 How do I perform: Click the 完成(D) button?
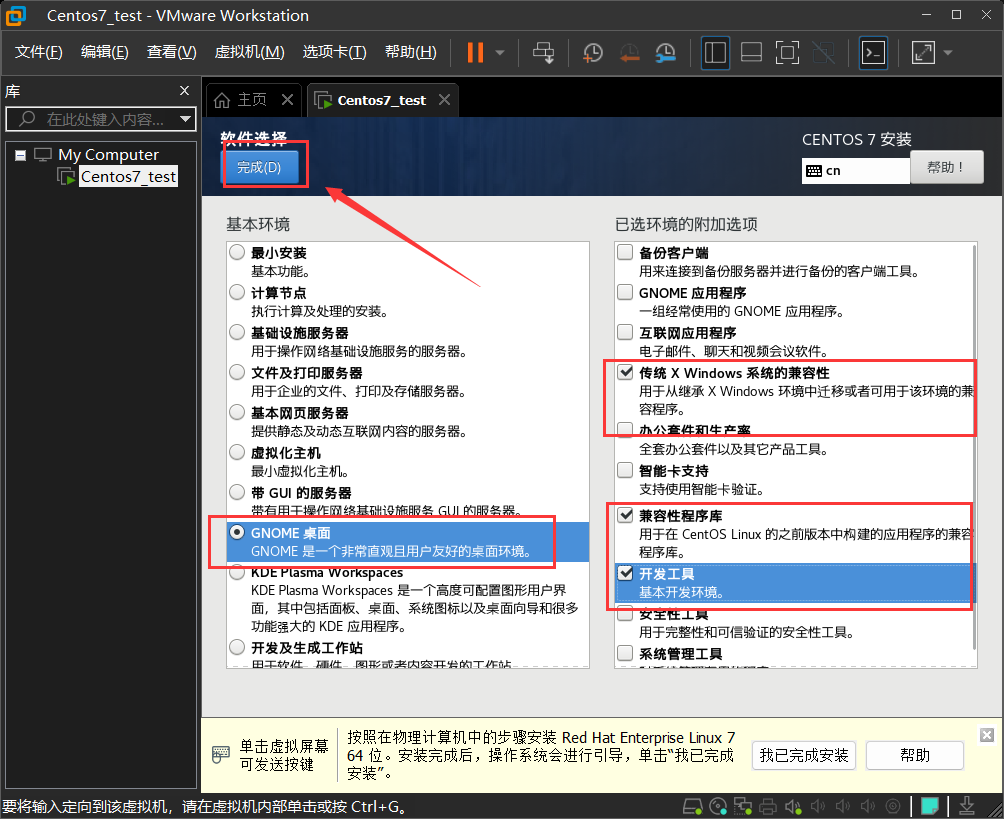pyautogui.click(x=259, y=167)
